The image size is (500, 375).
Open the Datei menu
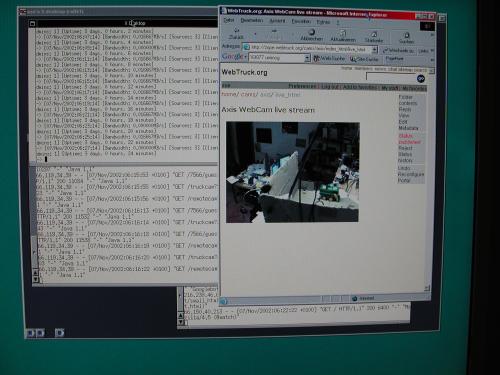(x=228, y=20)
